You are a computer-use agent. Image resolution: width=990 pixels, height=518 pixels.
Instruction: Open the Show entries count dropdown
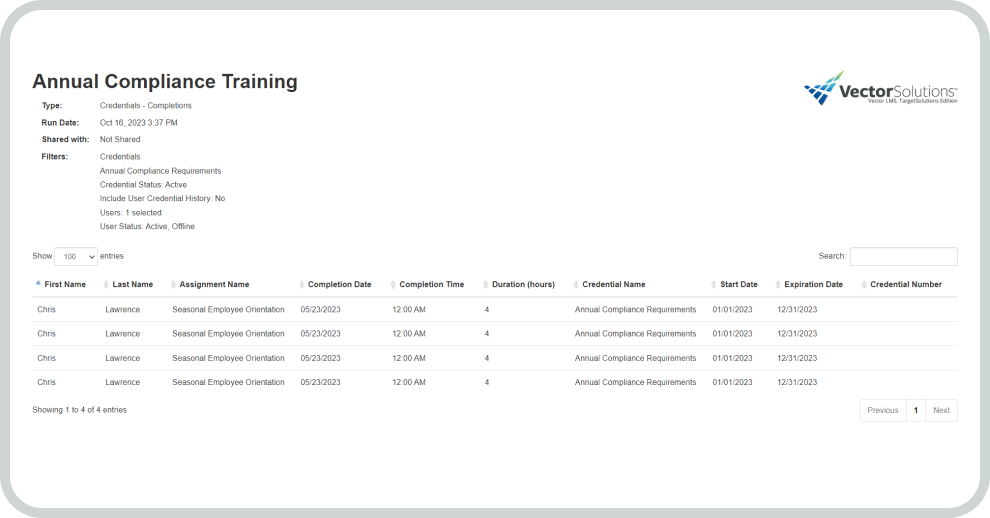pos(76,257)
